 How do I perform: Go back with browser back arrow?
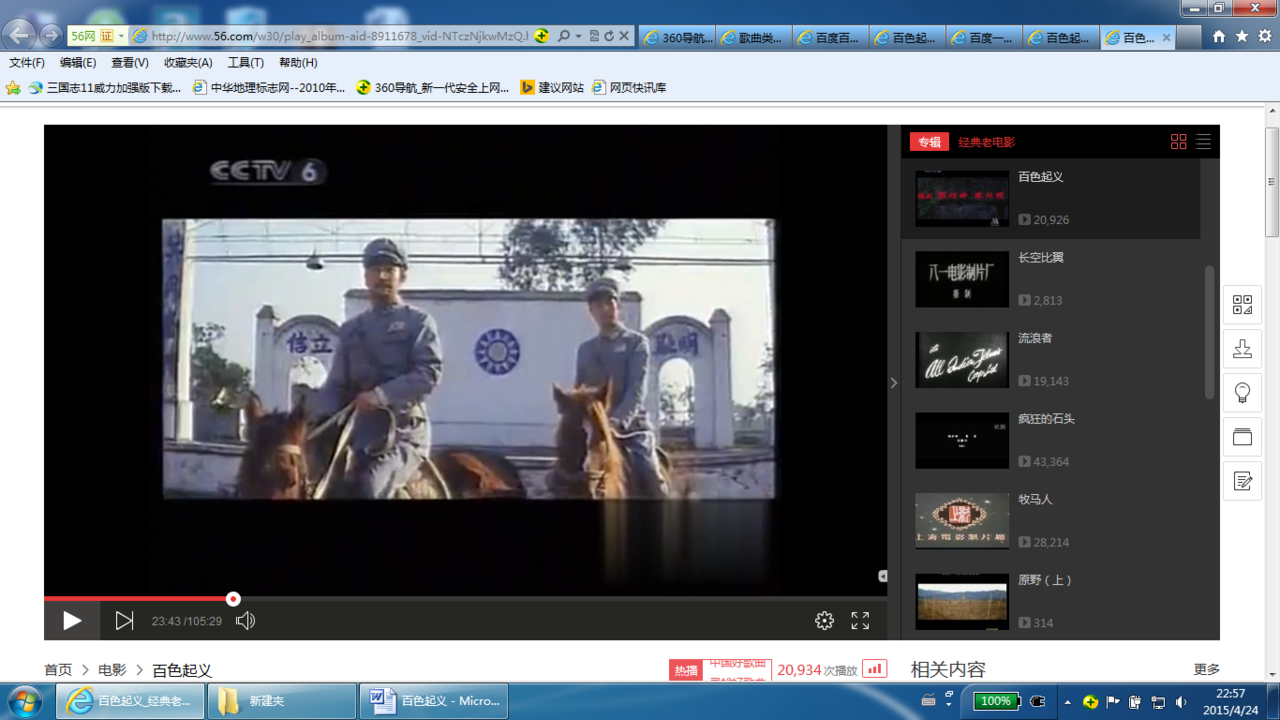coord(19,36)
